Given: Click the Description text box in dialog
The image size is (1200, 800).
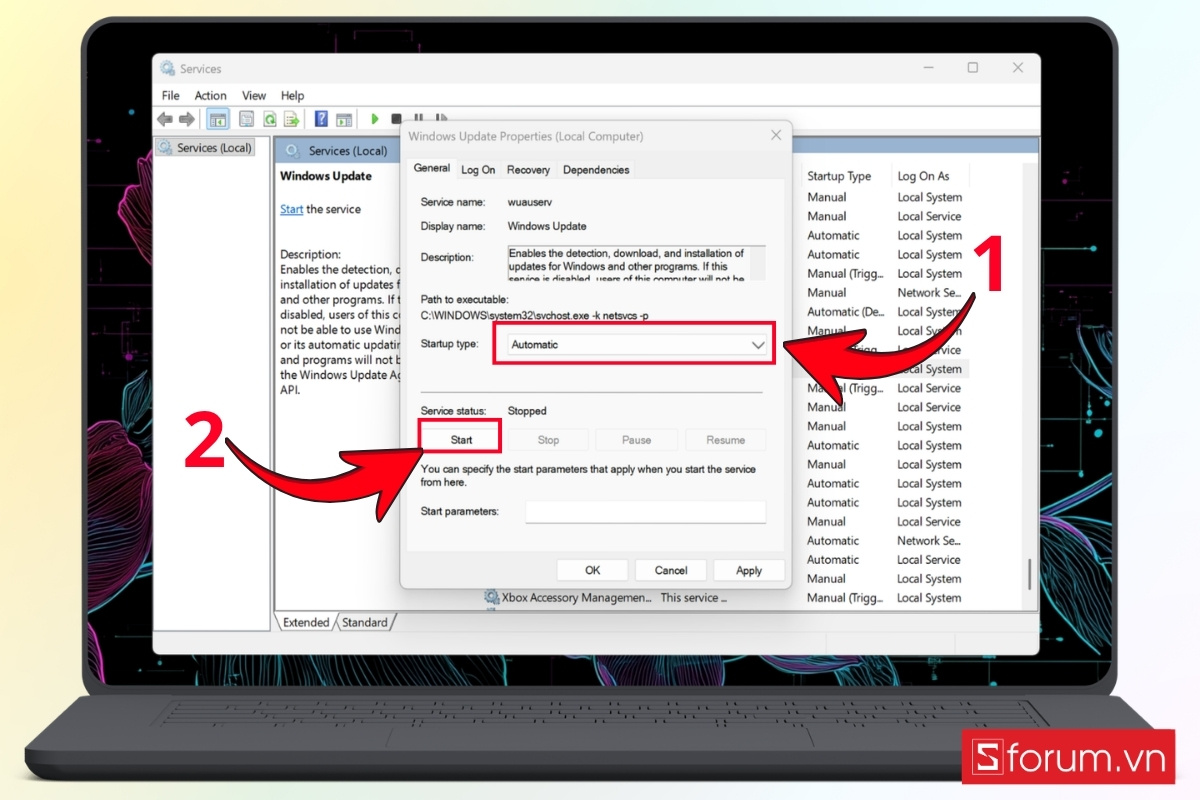Looking at the screenshot, I should pyautogui.click(x=636, y=263).
